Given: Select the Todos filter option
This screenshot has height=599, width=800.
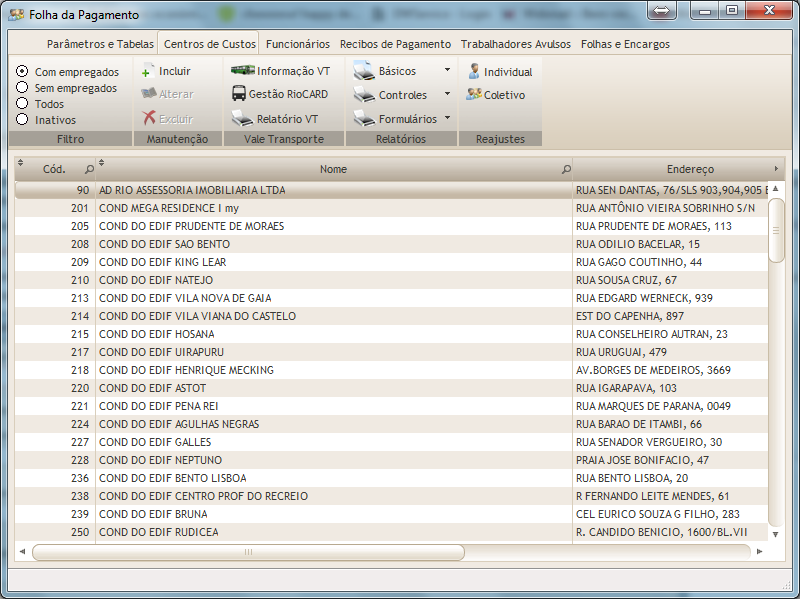Looking at the screenshot, I should click(22, 104).
